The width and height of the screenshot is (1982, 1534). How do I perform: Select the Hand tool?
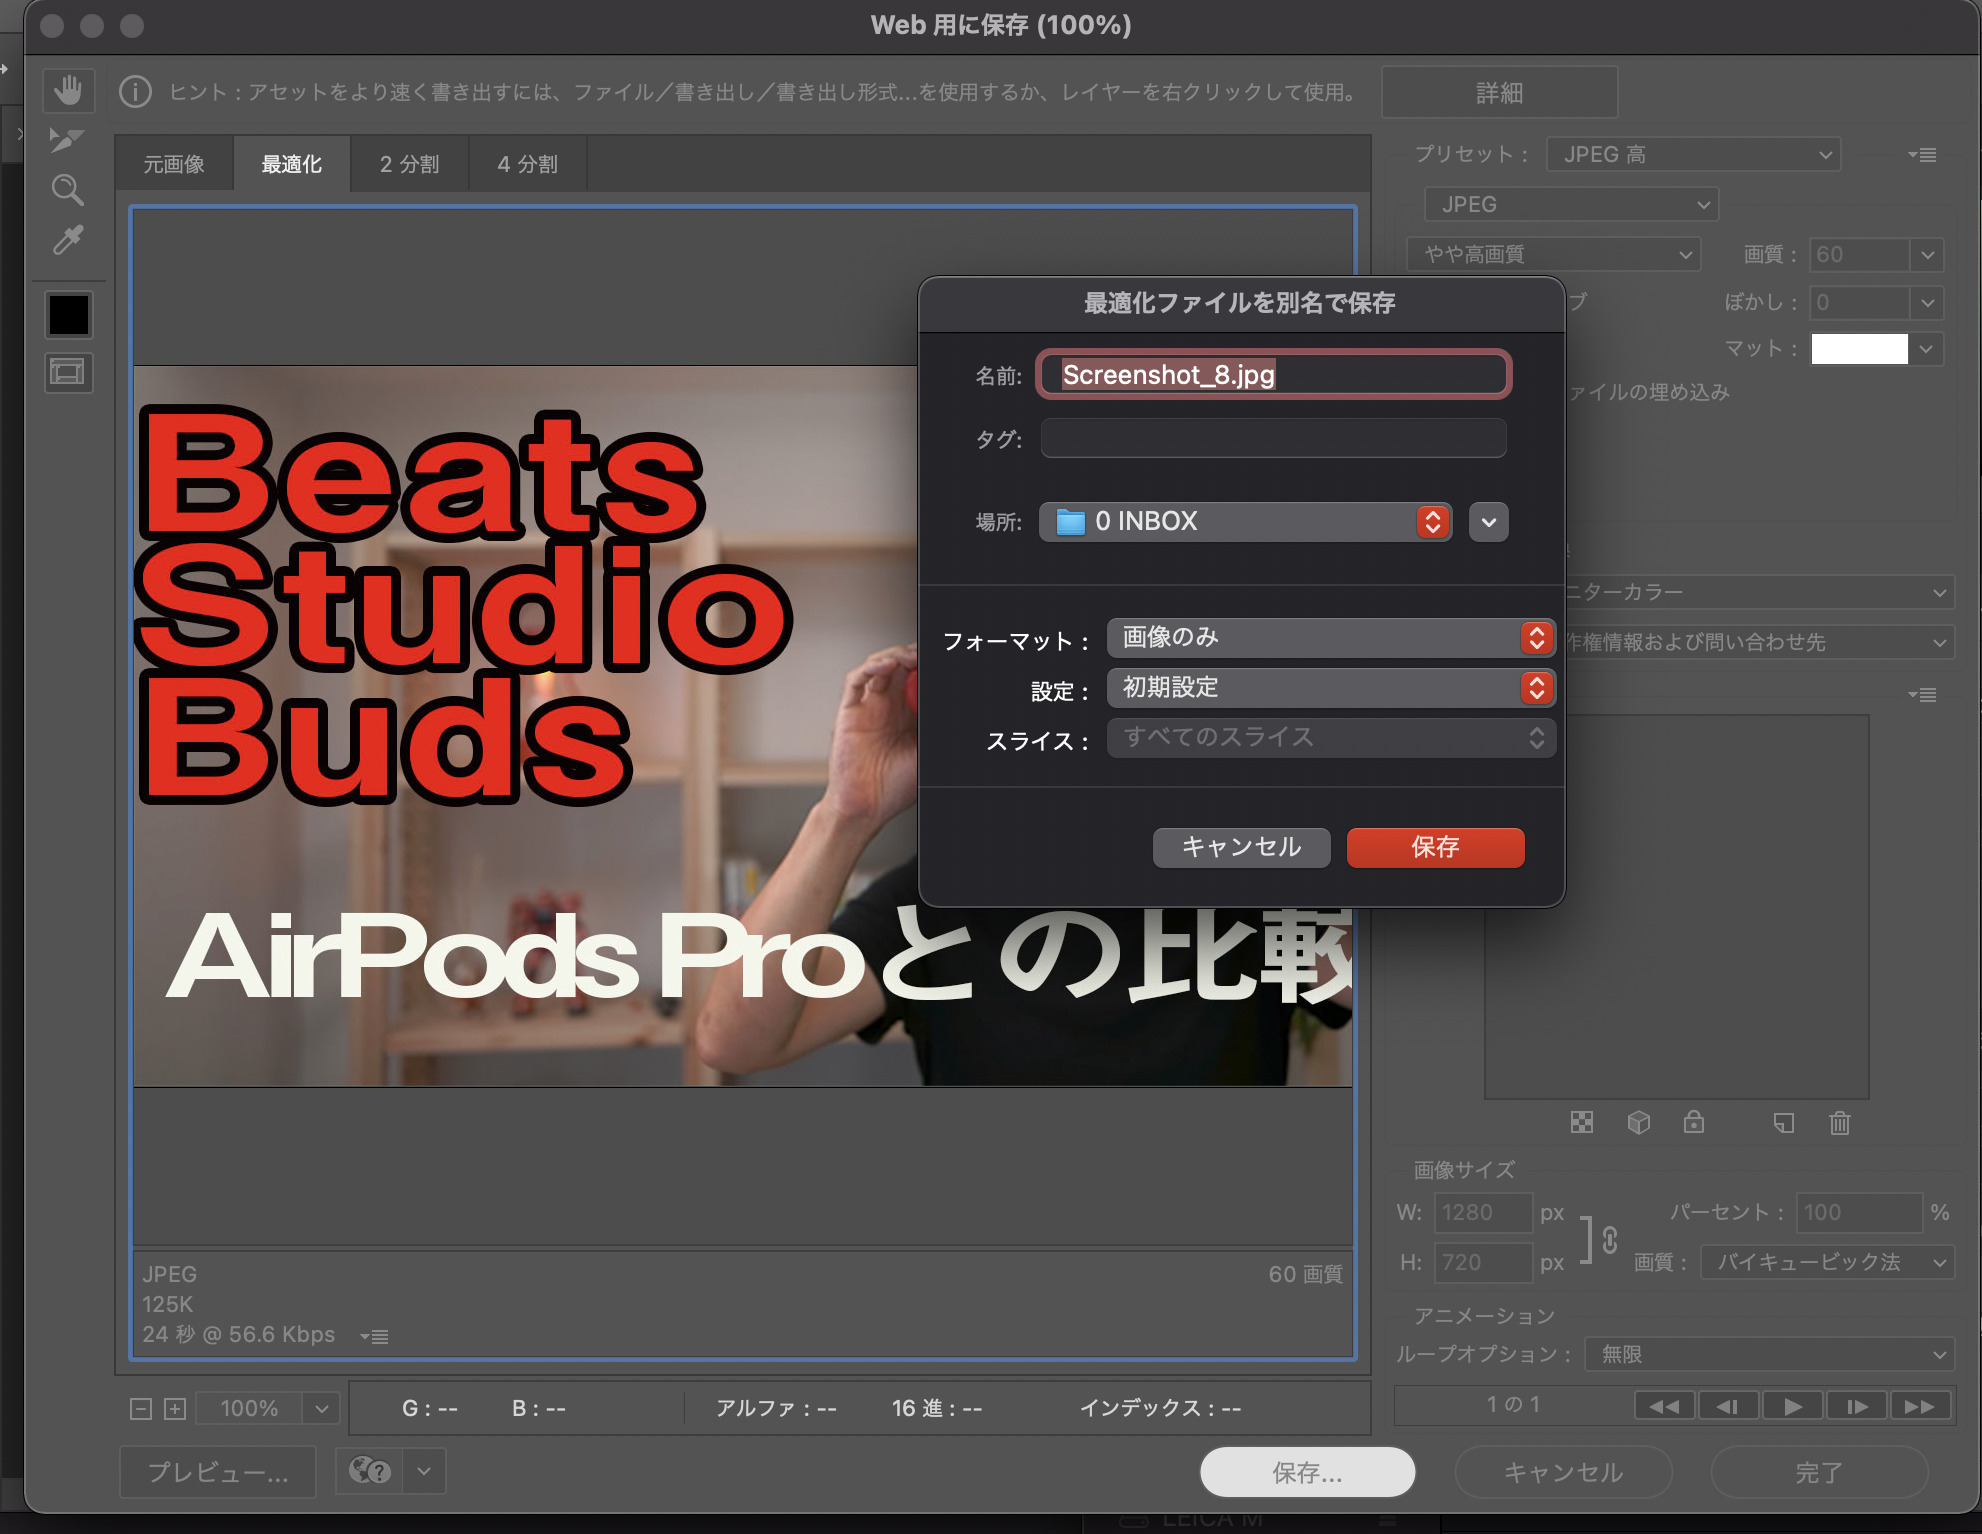point(68,91)
